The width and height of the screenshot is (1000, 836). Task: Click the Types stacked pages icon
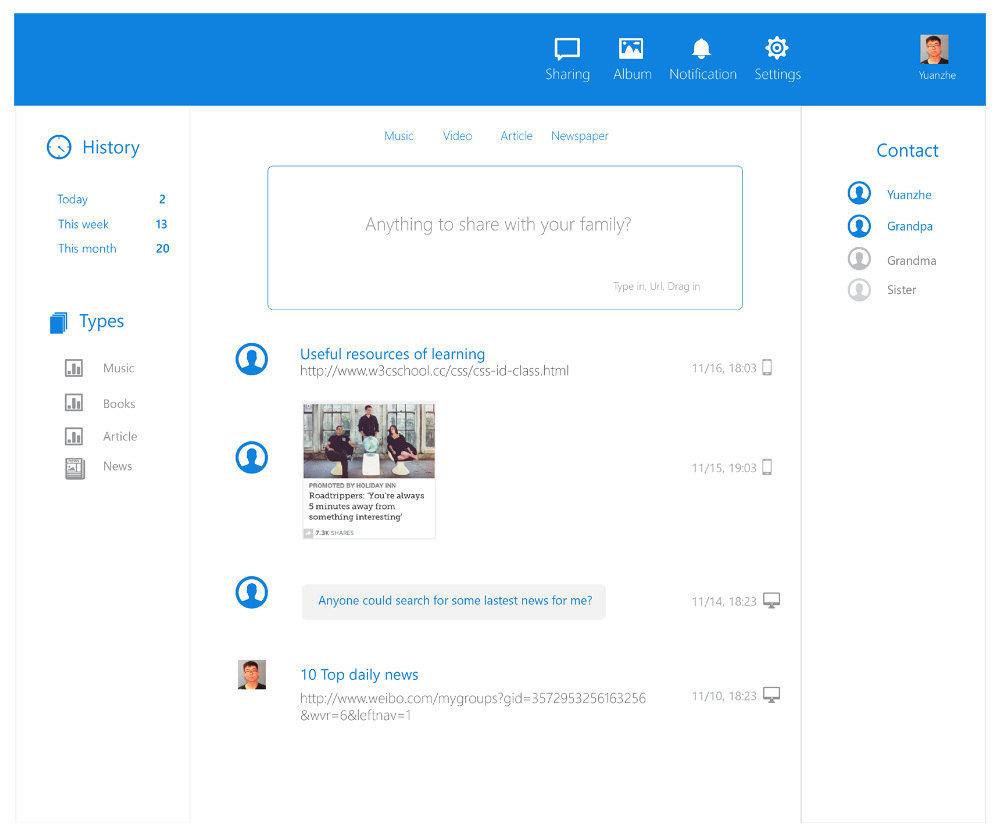pyautogui.click(x=59, y=322)
